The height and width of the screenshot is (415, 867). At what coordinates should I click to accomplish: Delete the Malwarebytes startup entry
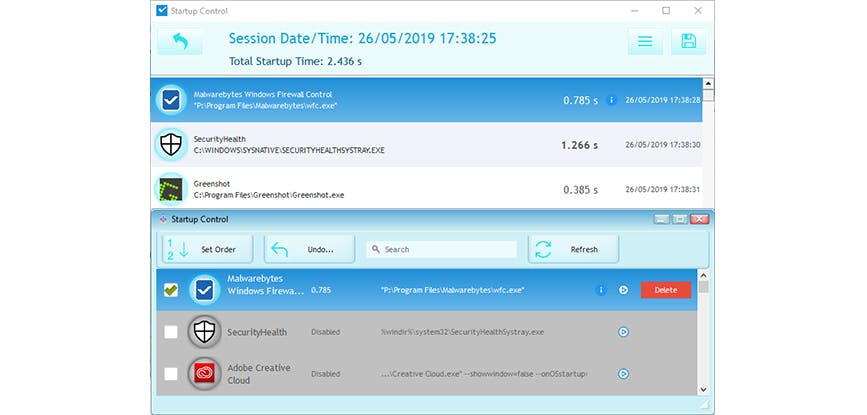coord(666,290)
